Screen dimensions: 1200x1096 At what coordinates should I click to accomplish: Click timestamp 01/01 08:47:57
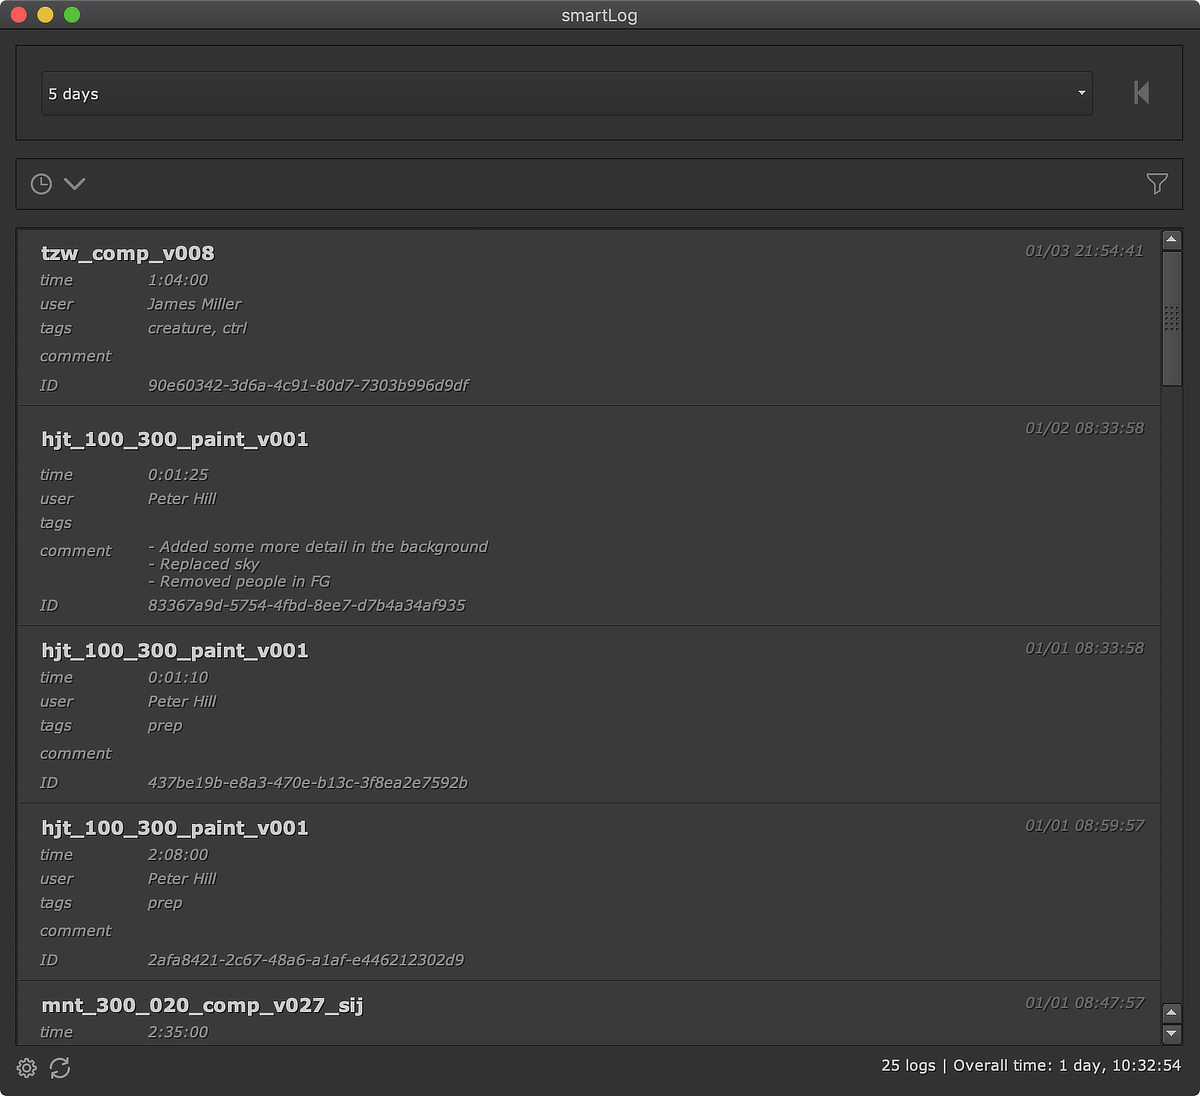pos(1084,1003)
